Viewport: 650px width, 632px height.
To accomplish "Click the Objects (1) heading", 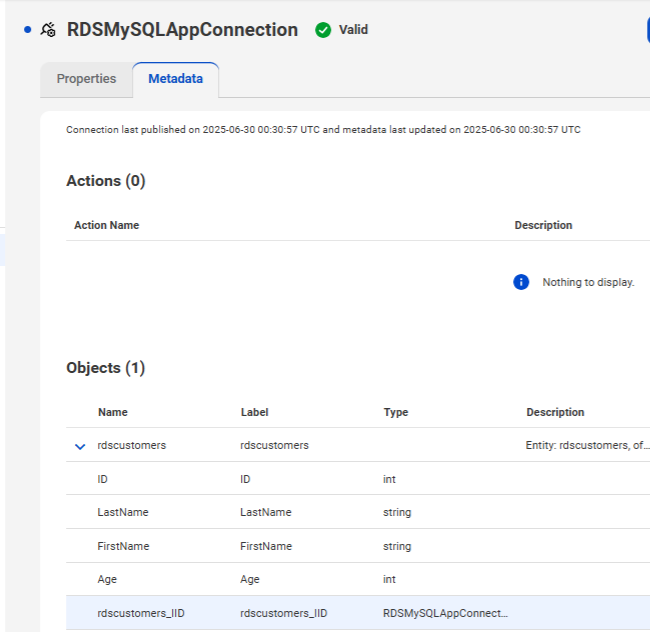I will pyautogui.click(x=106, y=368).
